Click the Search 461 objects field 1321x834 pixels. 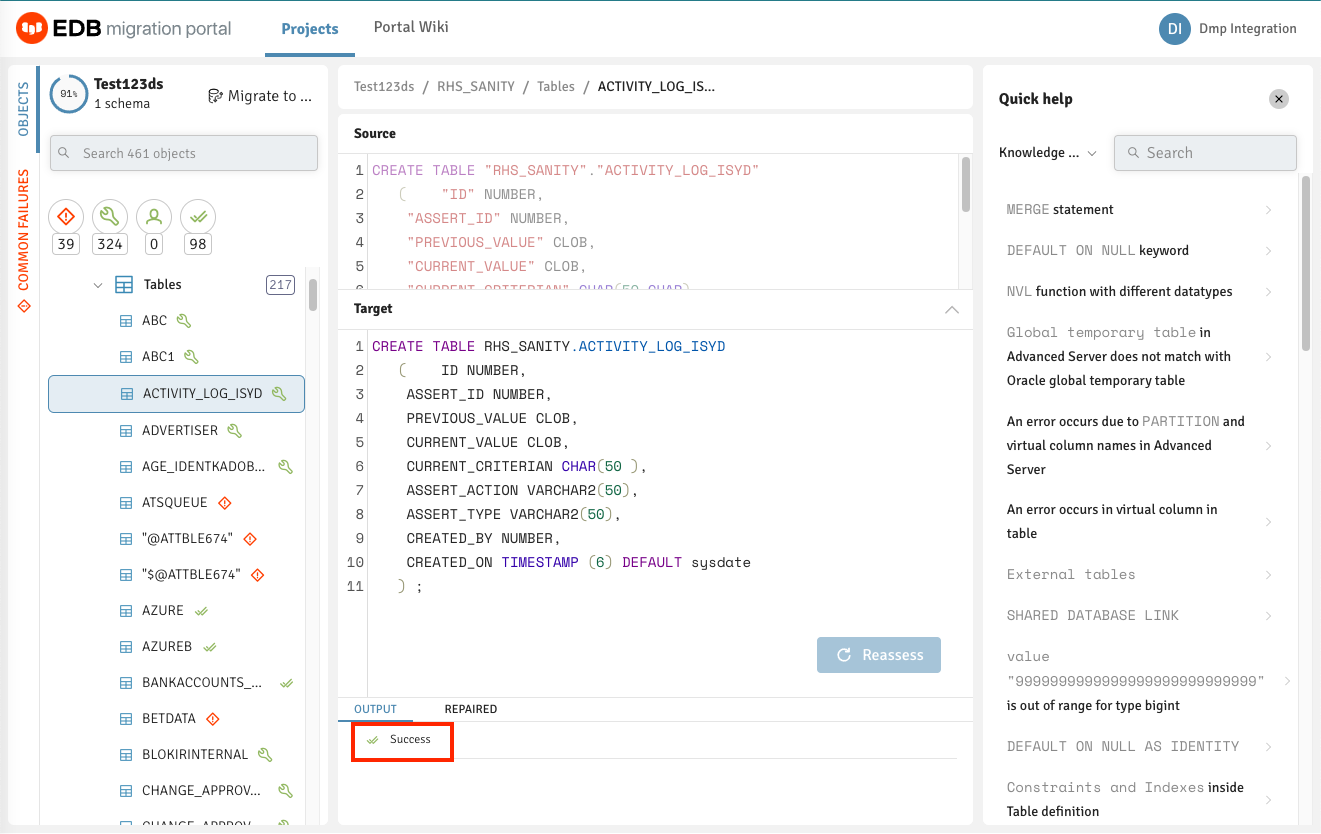[x=184, y=153]
